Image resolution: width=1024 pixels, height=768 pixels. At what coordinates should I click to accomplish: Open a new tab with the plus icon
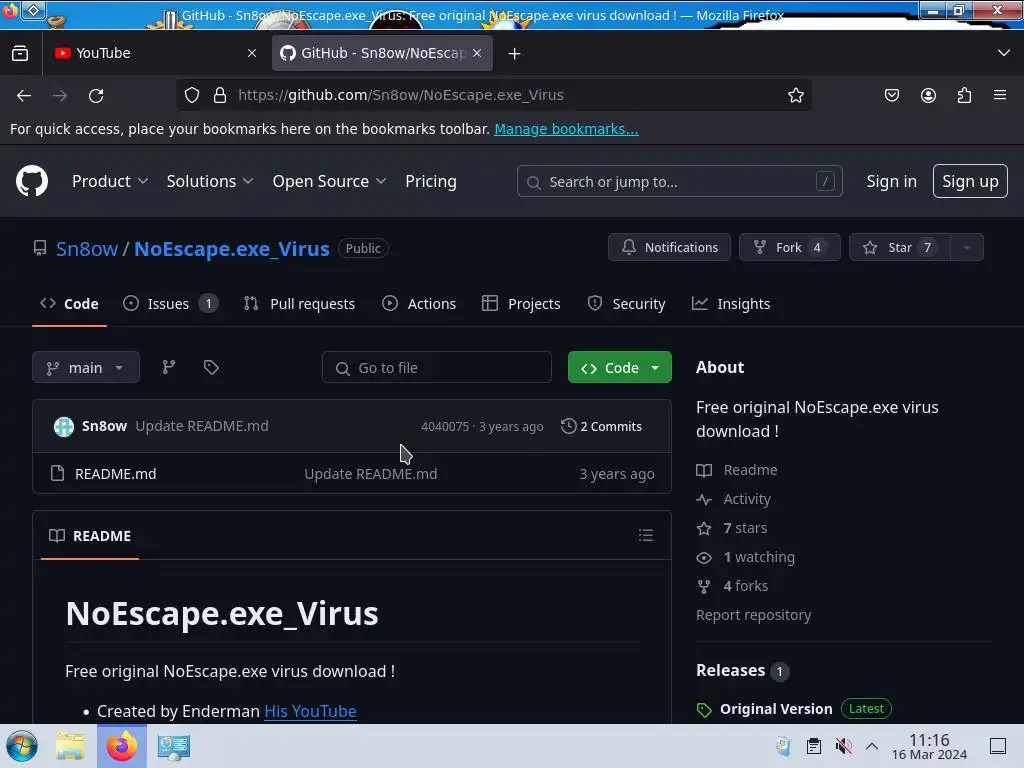click(x=515, y=54)
